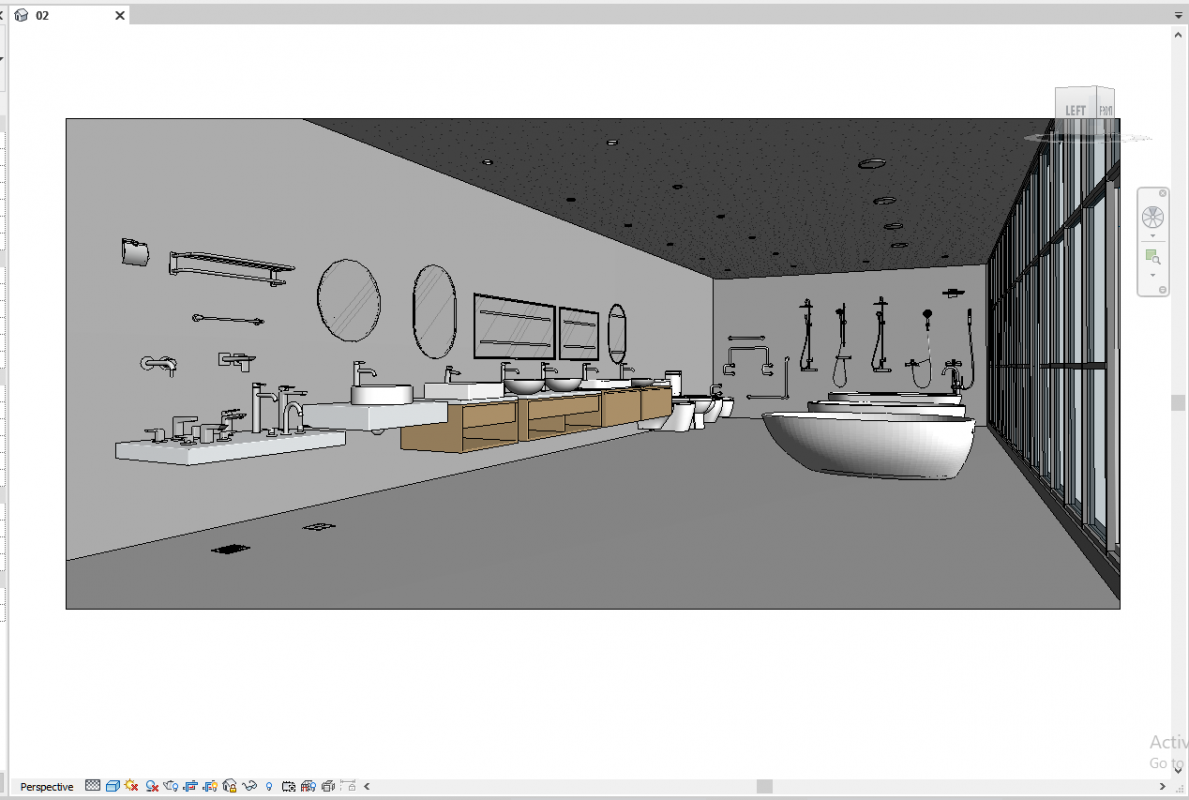Switch to the 02 view tab
Screen dimensions: 1189x800
click(43, 16)
